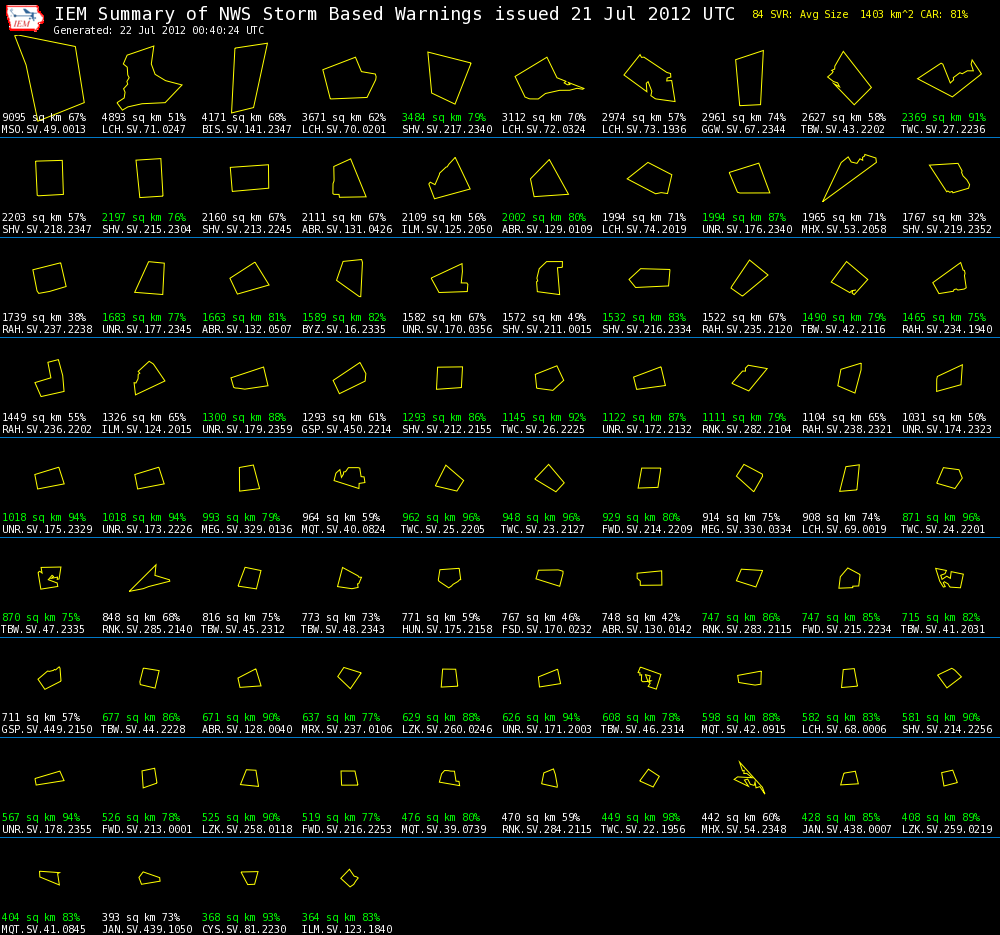Select the RNK.SV.285.2140 arrow-shaped polygon
The image size is (1000, 935).
148,579
